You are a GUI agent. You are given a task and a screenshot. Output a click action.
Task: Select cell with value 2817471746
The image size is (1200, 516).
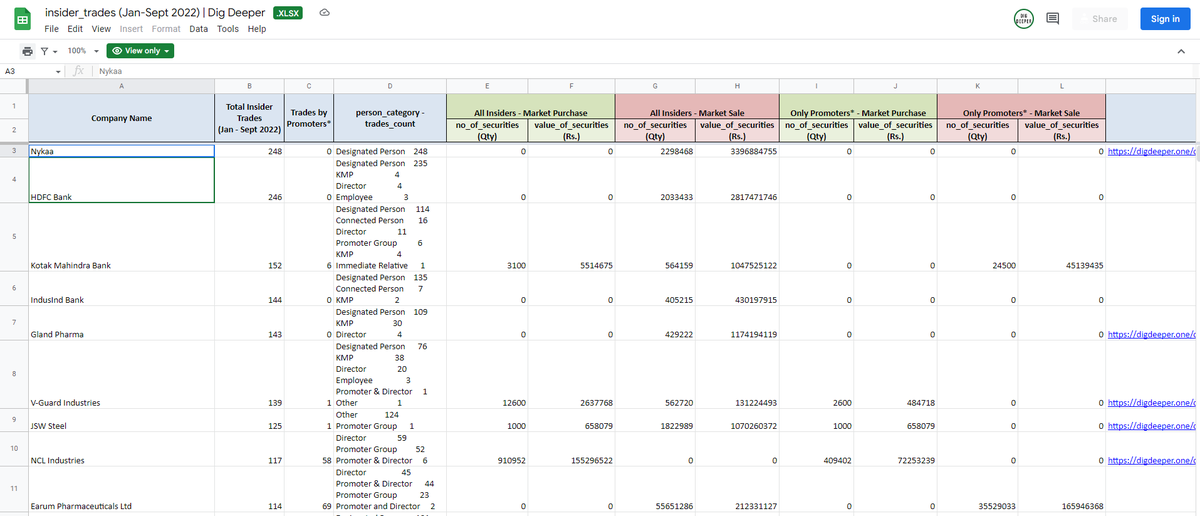pos(737,181)
